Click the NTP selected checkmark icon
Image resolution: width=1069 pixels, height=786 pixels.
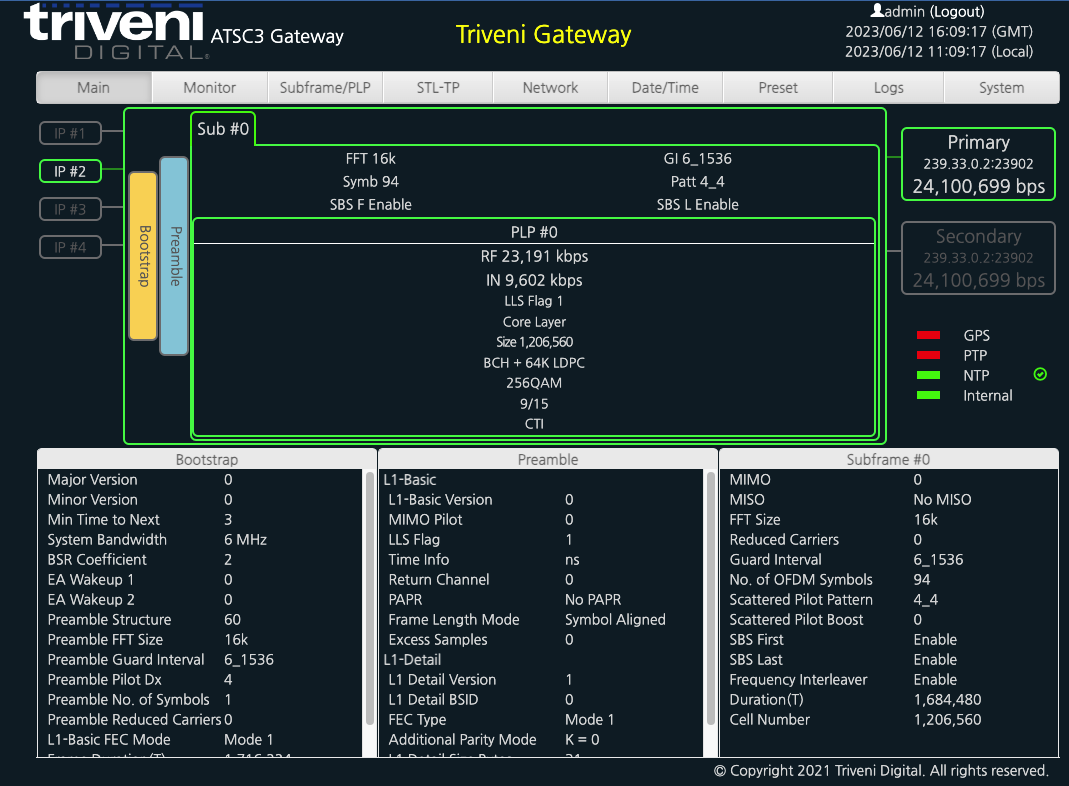(1040, 374)
